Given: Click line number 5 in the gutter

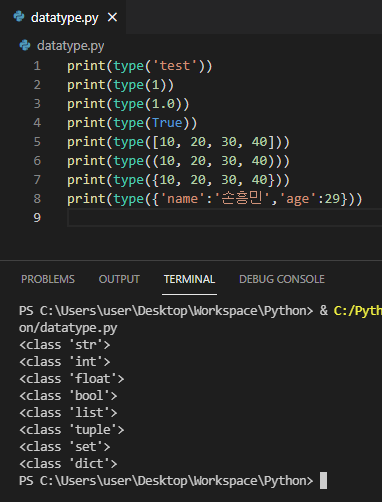Looking at the screenshot, I should coord(37,142).
